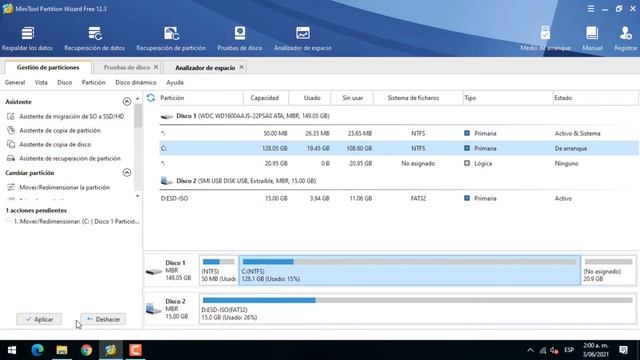Open Analizador de espacio tool

point(302,39)
